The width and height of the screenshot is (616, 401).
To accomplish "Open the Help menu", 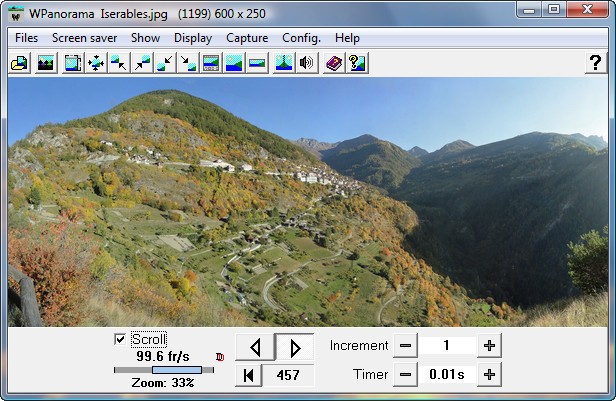I will (x=347, y=38).
